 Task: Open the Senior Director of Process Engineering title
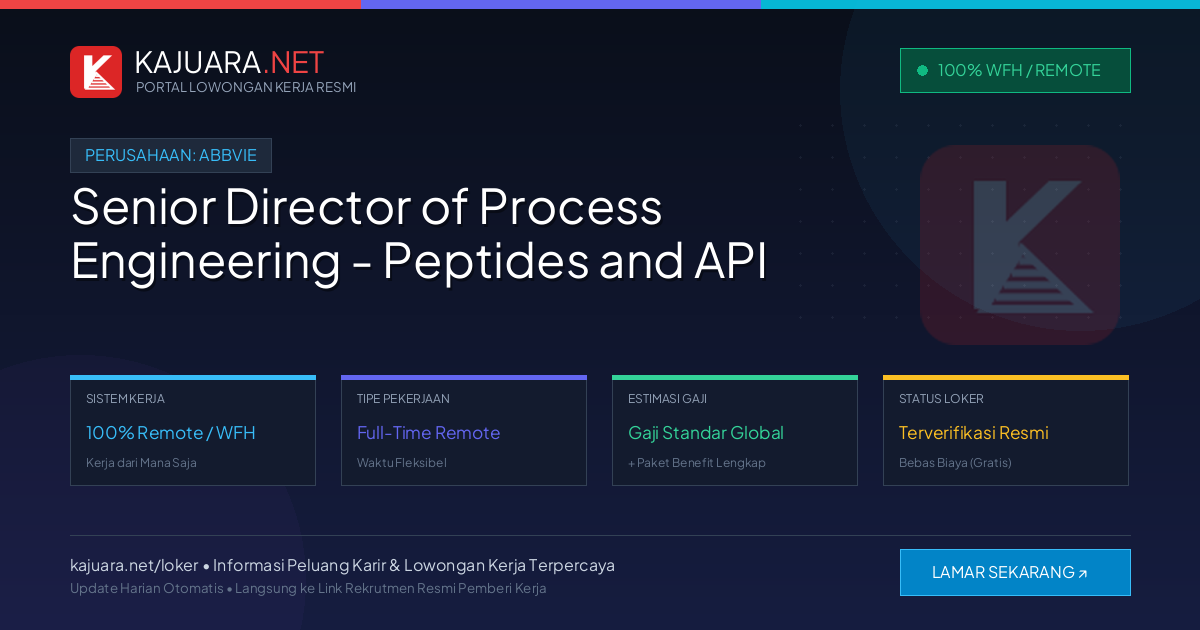point(419,234)
